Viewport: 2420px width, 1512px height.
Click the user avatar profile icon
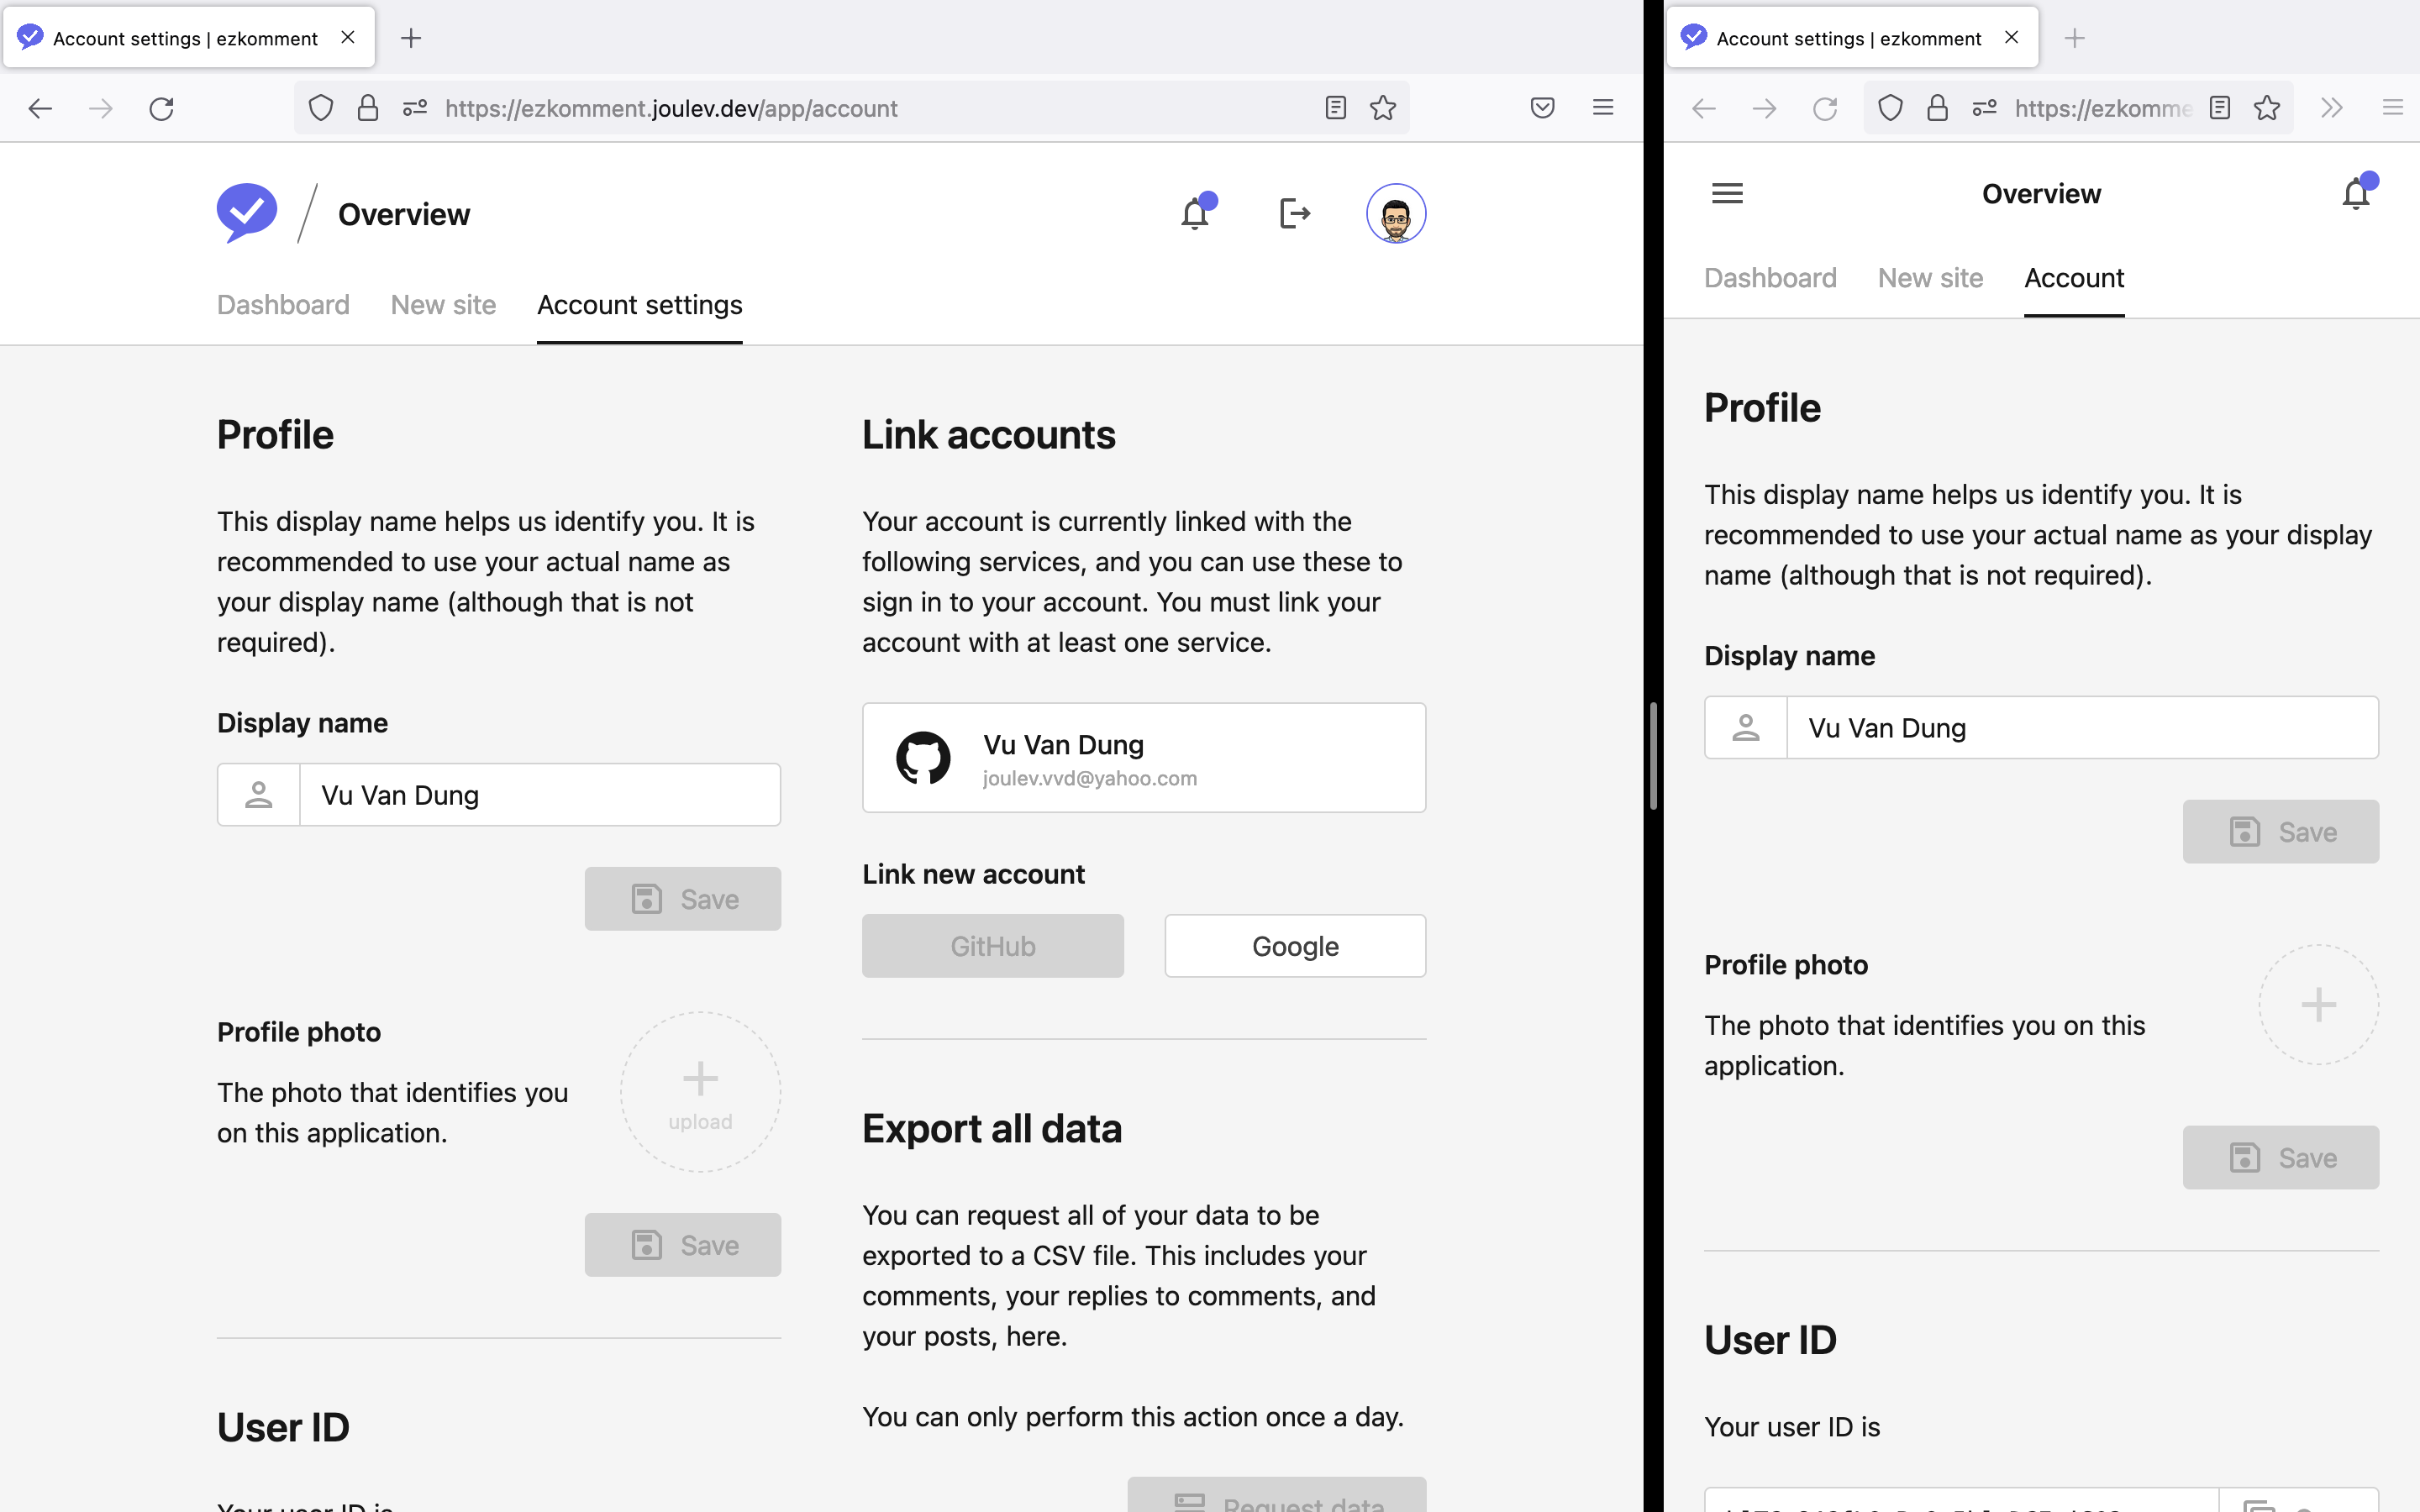tap(1394, 213)
